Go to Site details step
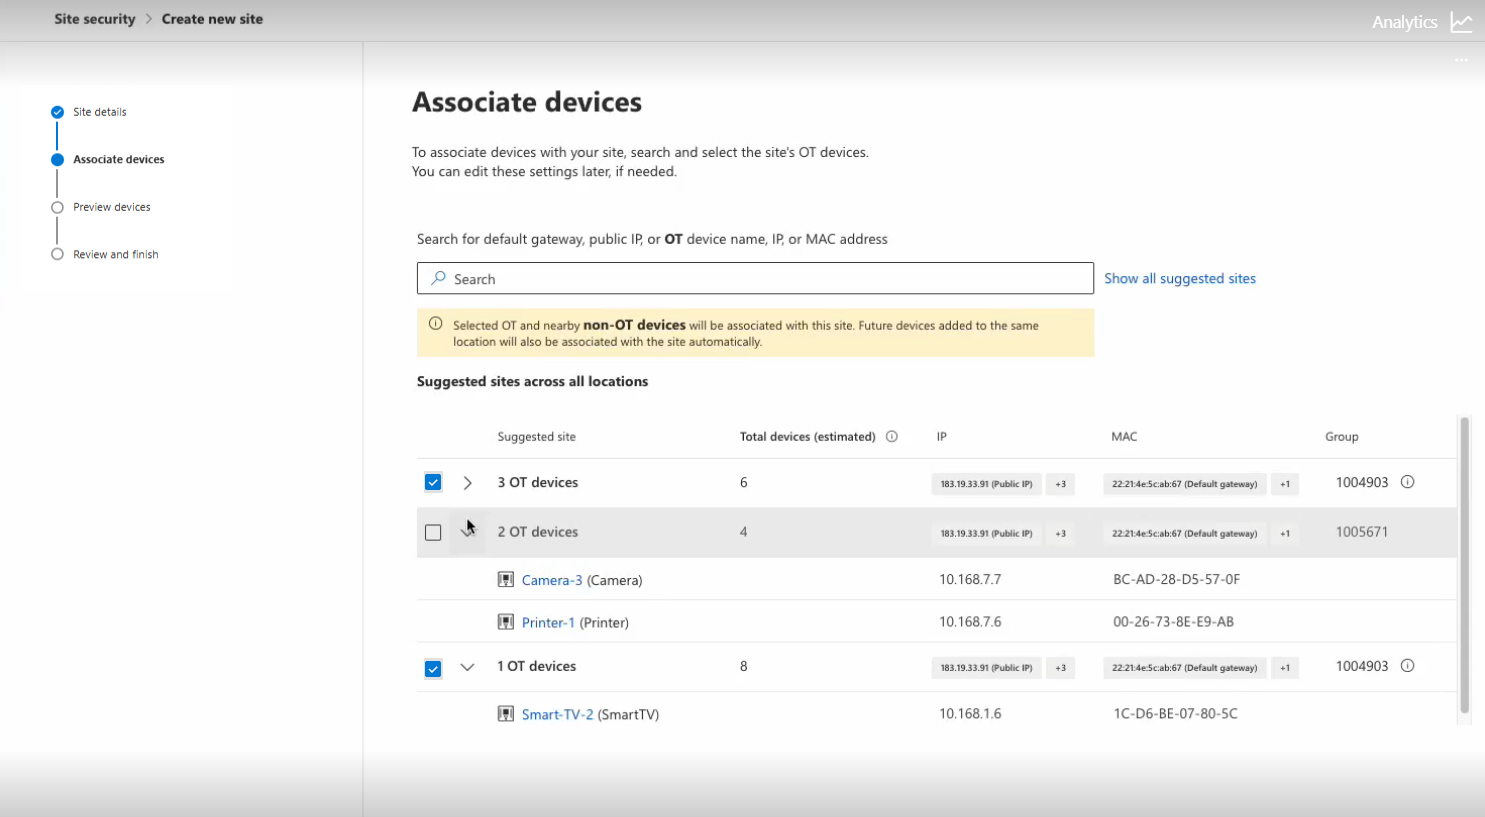Screen dimensions: 1485x817 99,112
